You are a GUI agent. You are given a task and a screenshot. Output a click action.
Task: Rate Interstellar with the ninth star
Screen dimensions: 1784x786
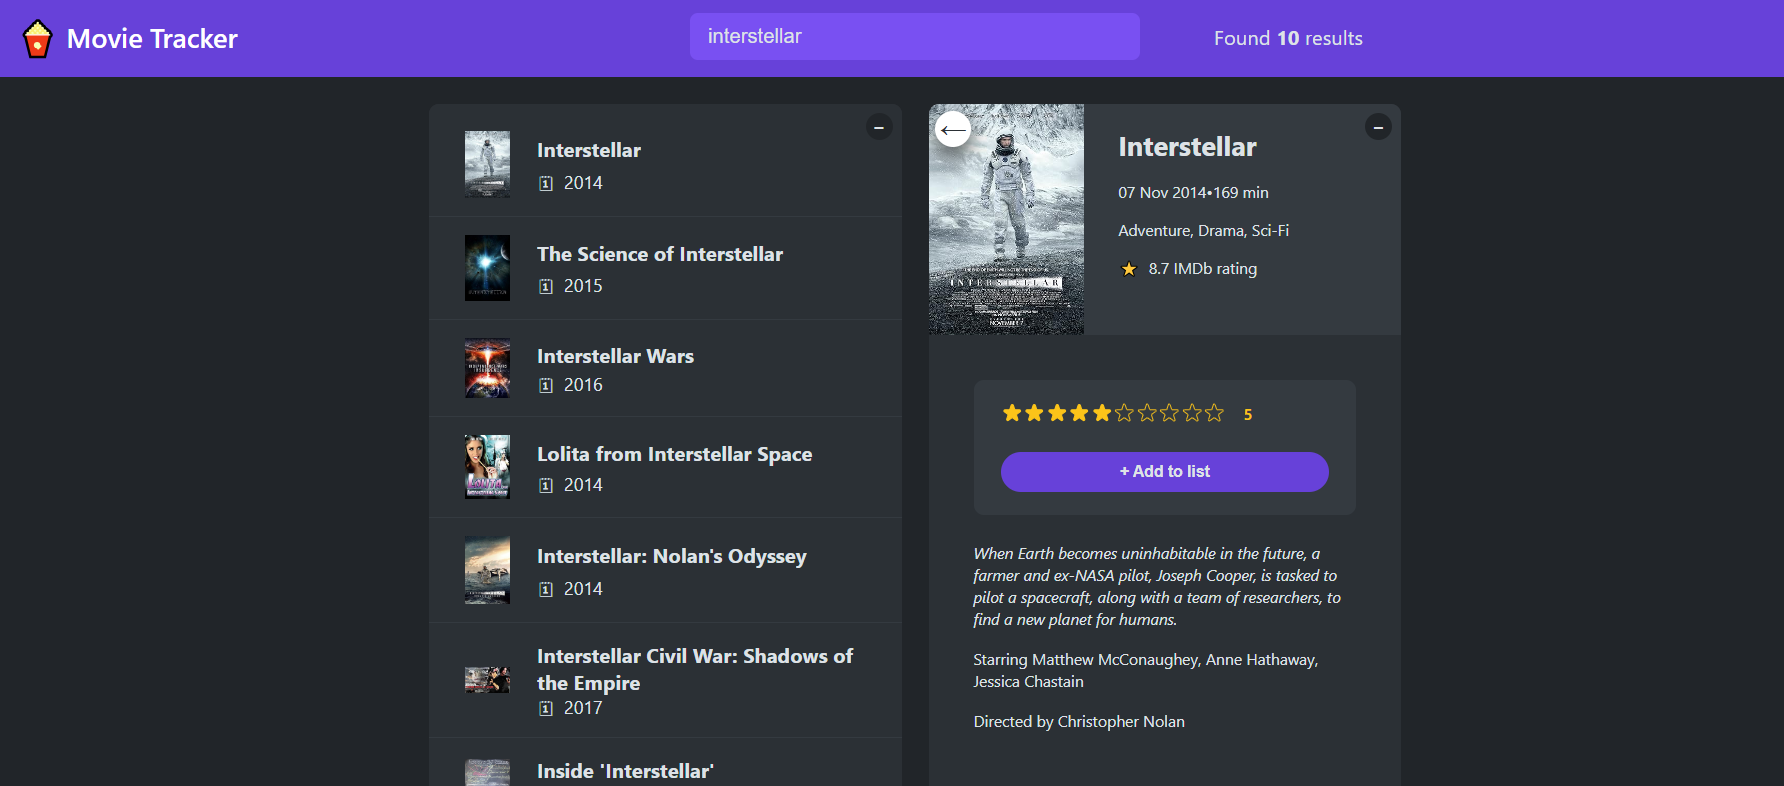coord(1192,413)
